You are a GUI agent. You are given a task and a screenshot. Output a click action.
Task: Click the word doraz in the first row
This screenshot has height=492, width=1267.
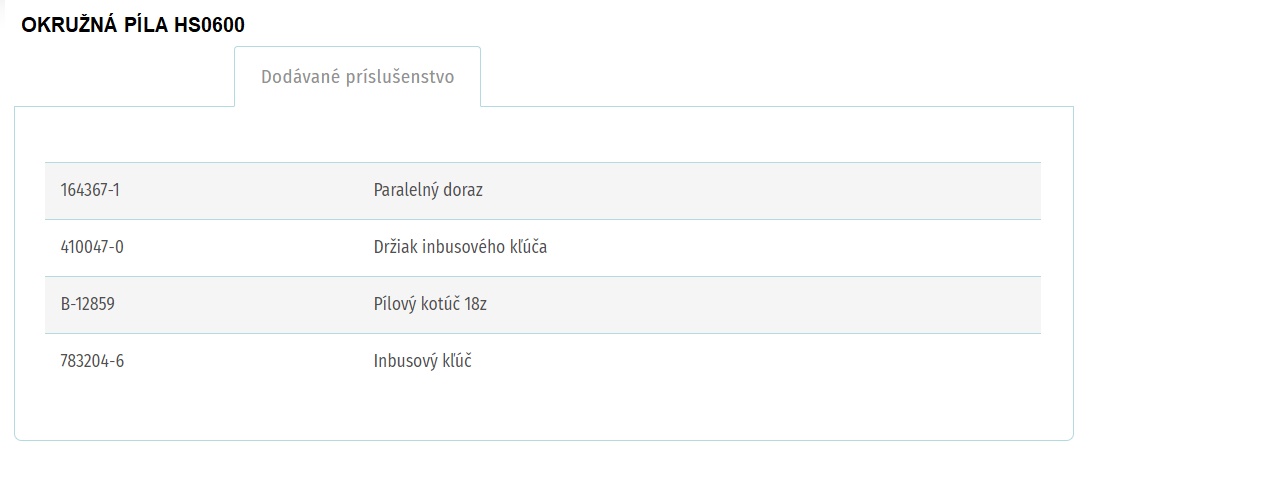(462, 190)
